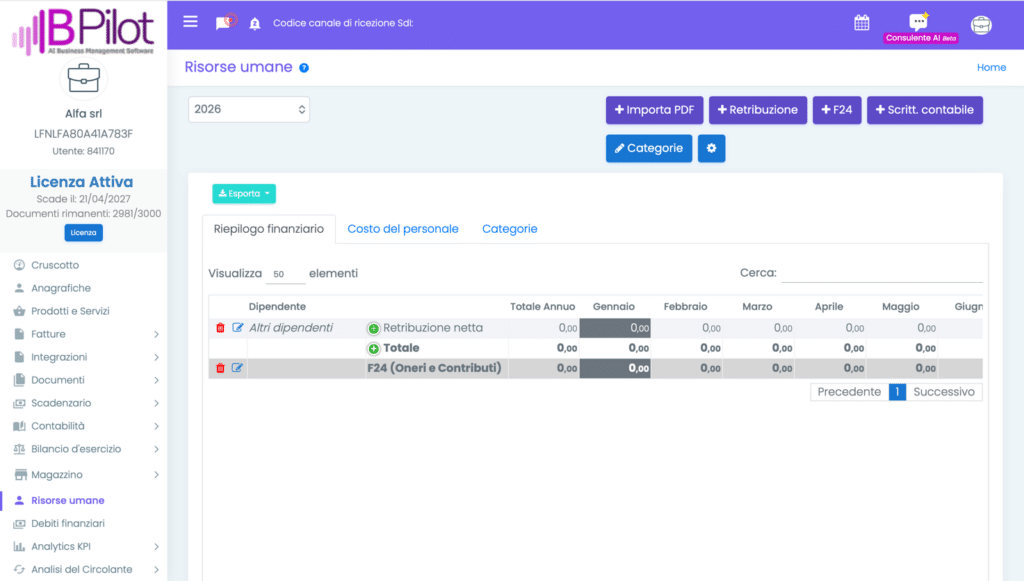This screenshot has width=1024, height=581.
Task: Expand the Retribuzione netta green plus
Action: click(374, 328)
